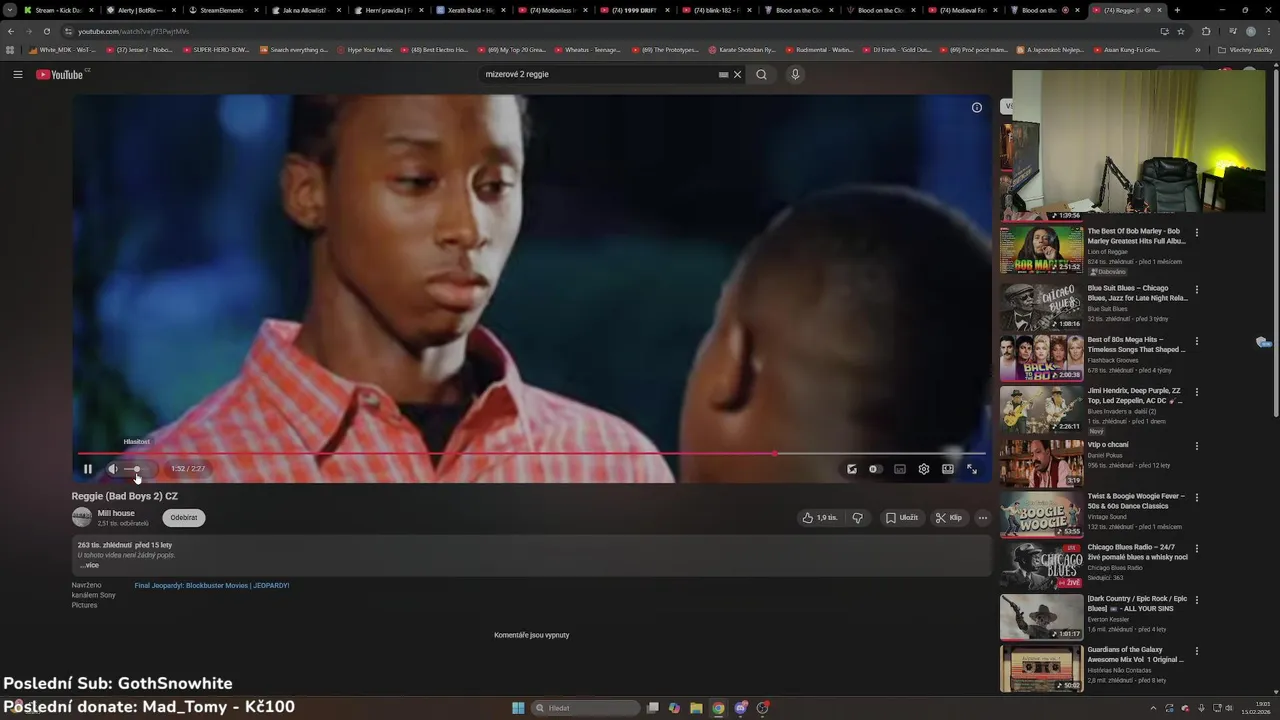The height and width of the screenshot is (720, 1280).
Task: Open 'Jimi Hendrix, Deep Purple, ZZ Top' video
Action: click(1137, 396)
